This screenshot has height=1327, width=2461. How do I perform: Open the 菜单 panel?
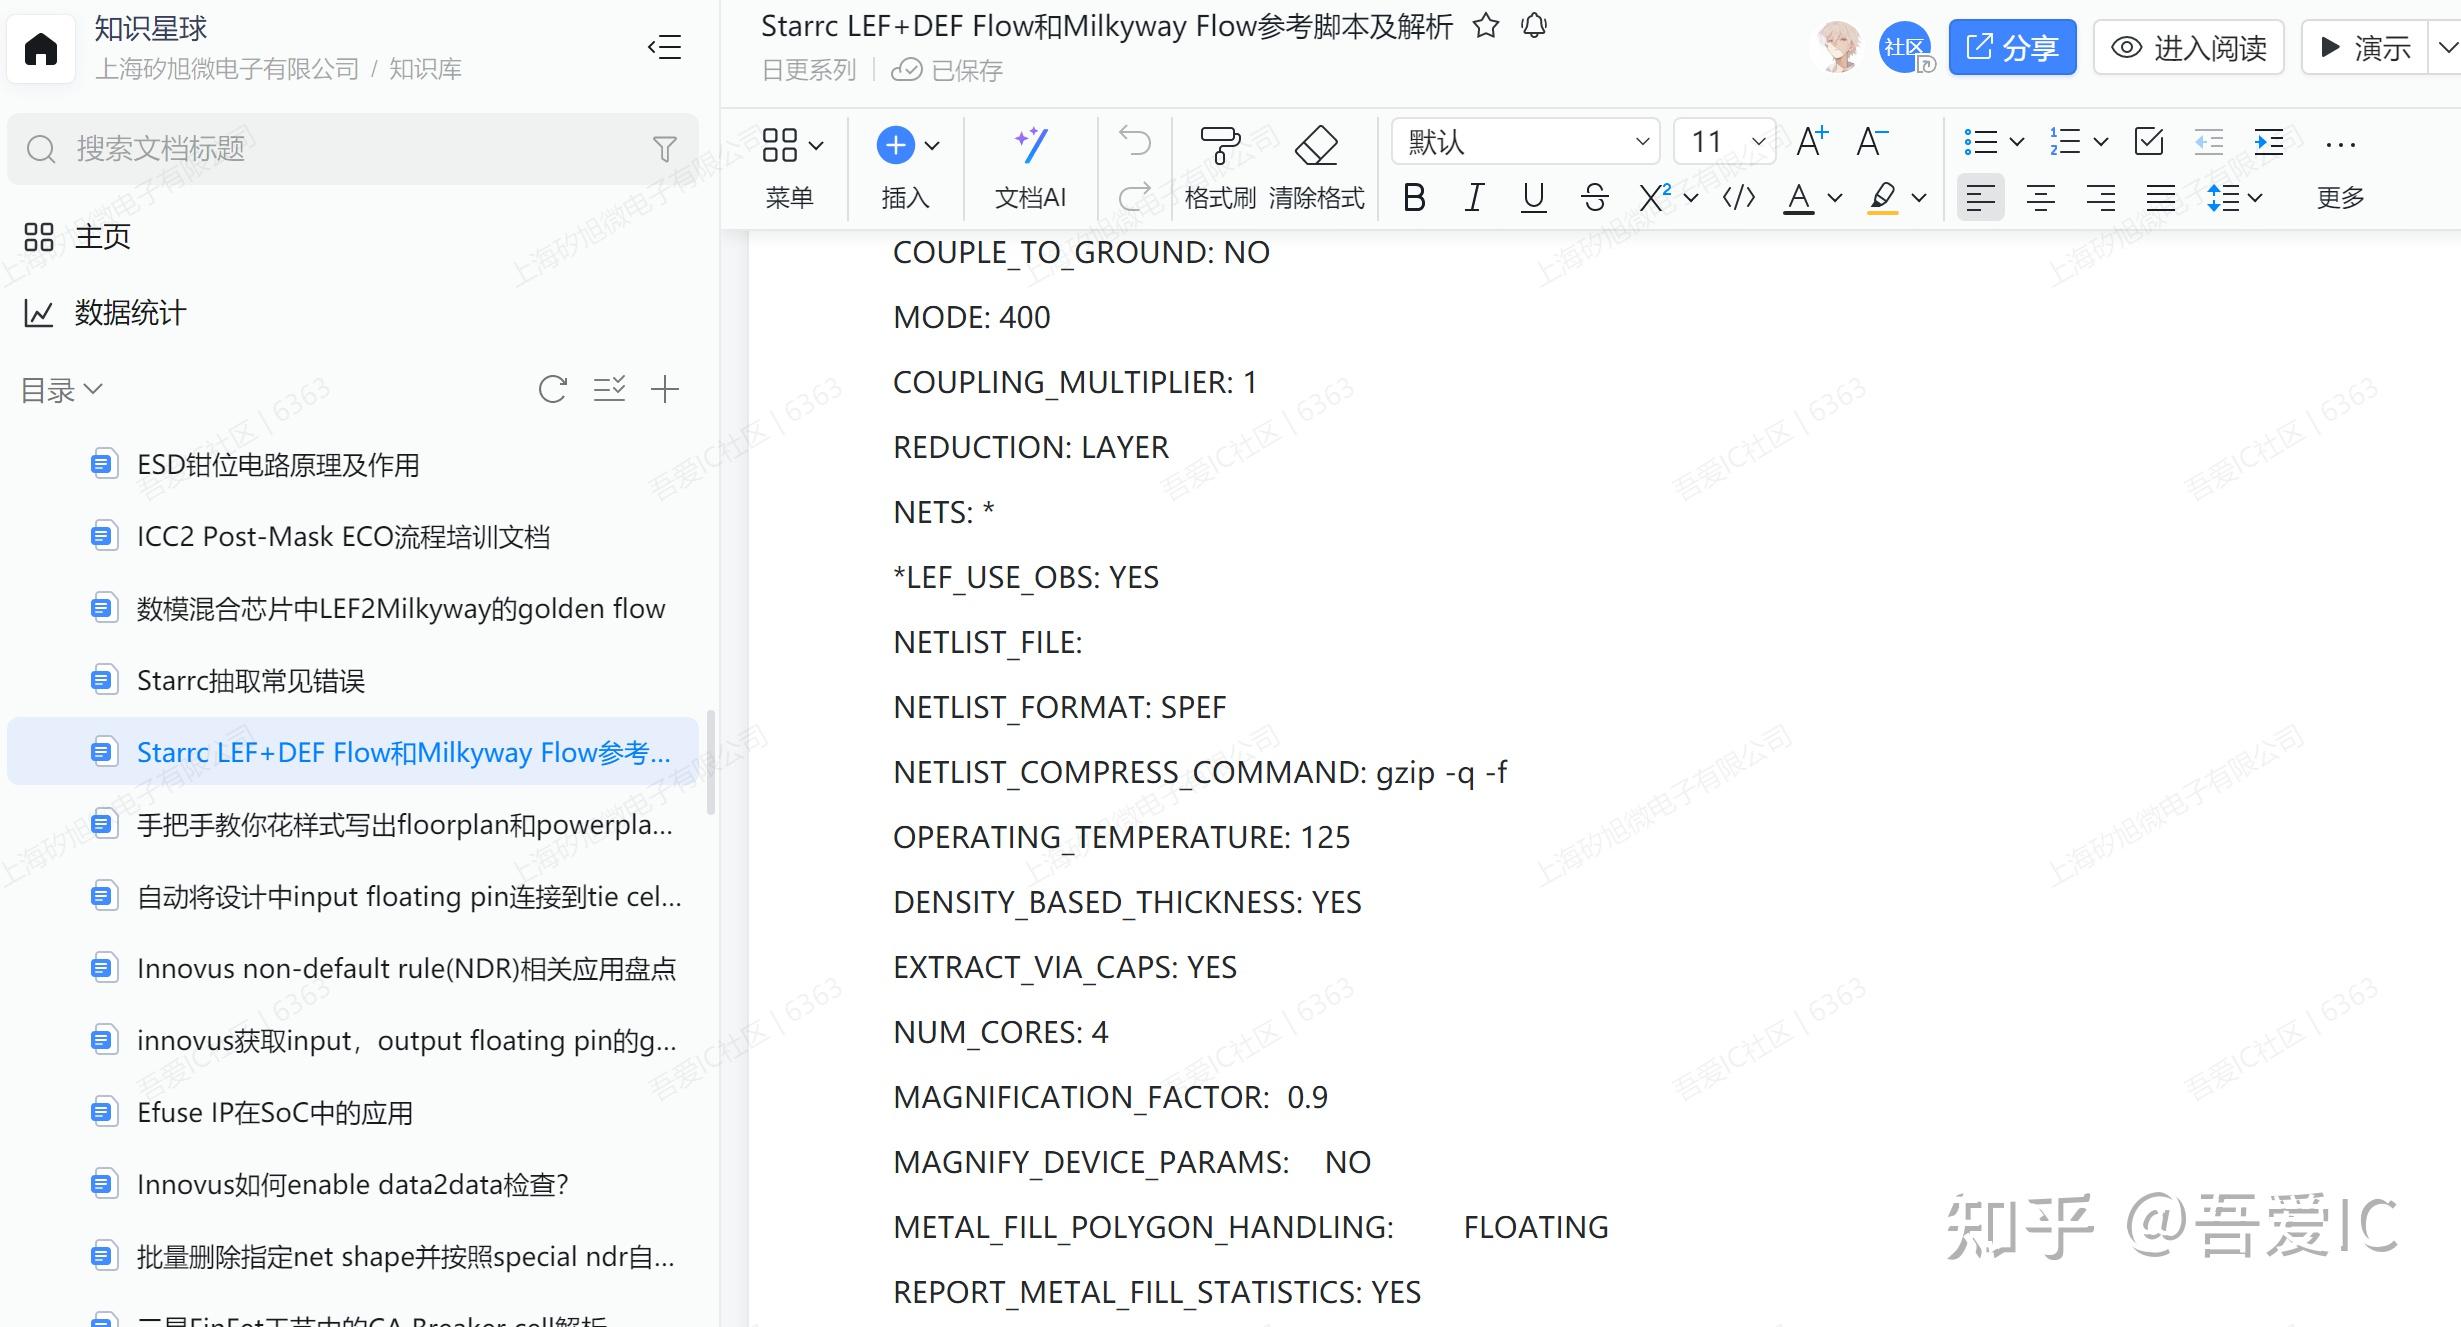790,165
